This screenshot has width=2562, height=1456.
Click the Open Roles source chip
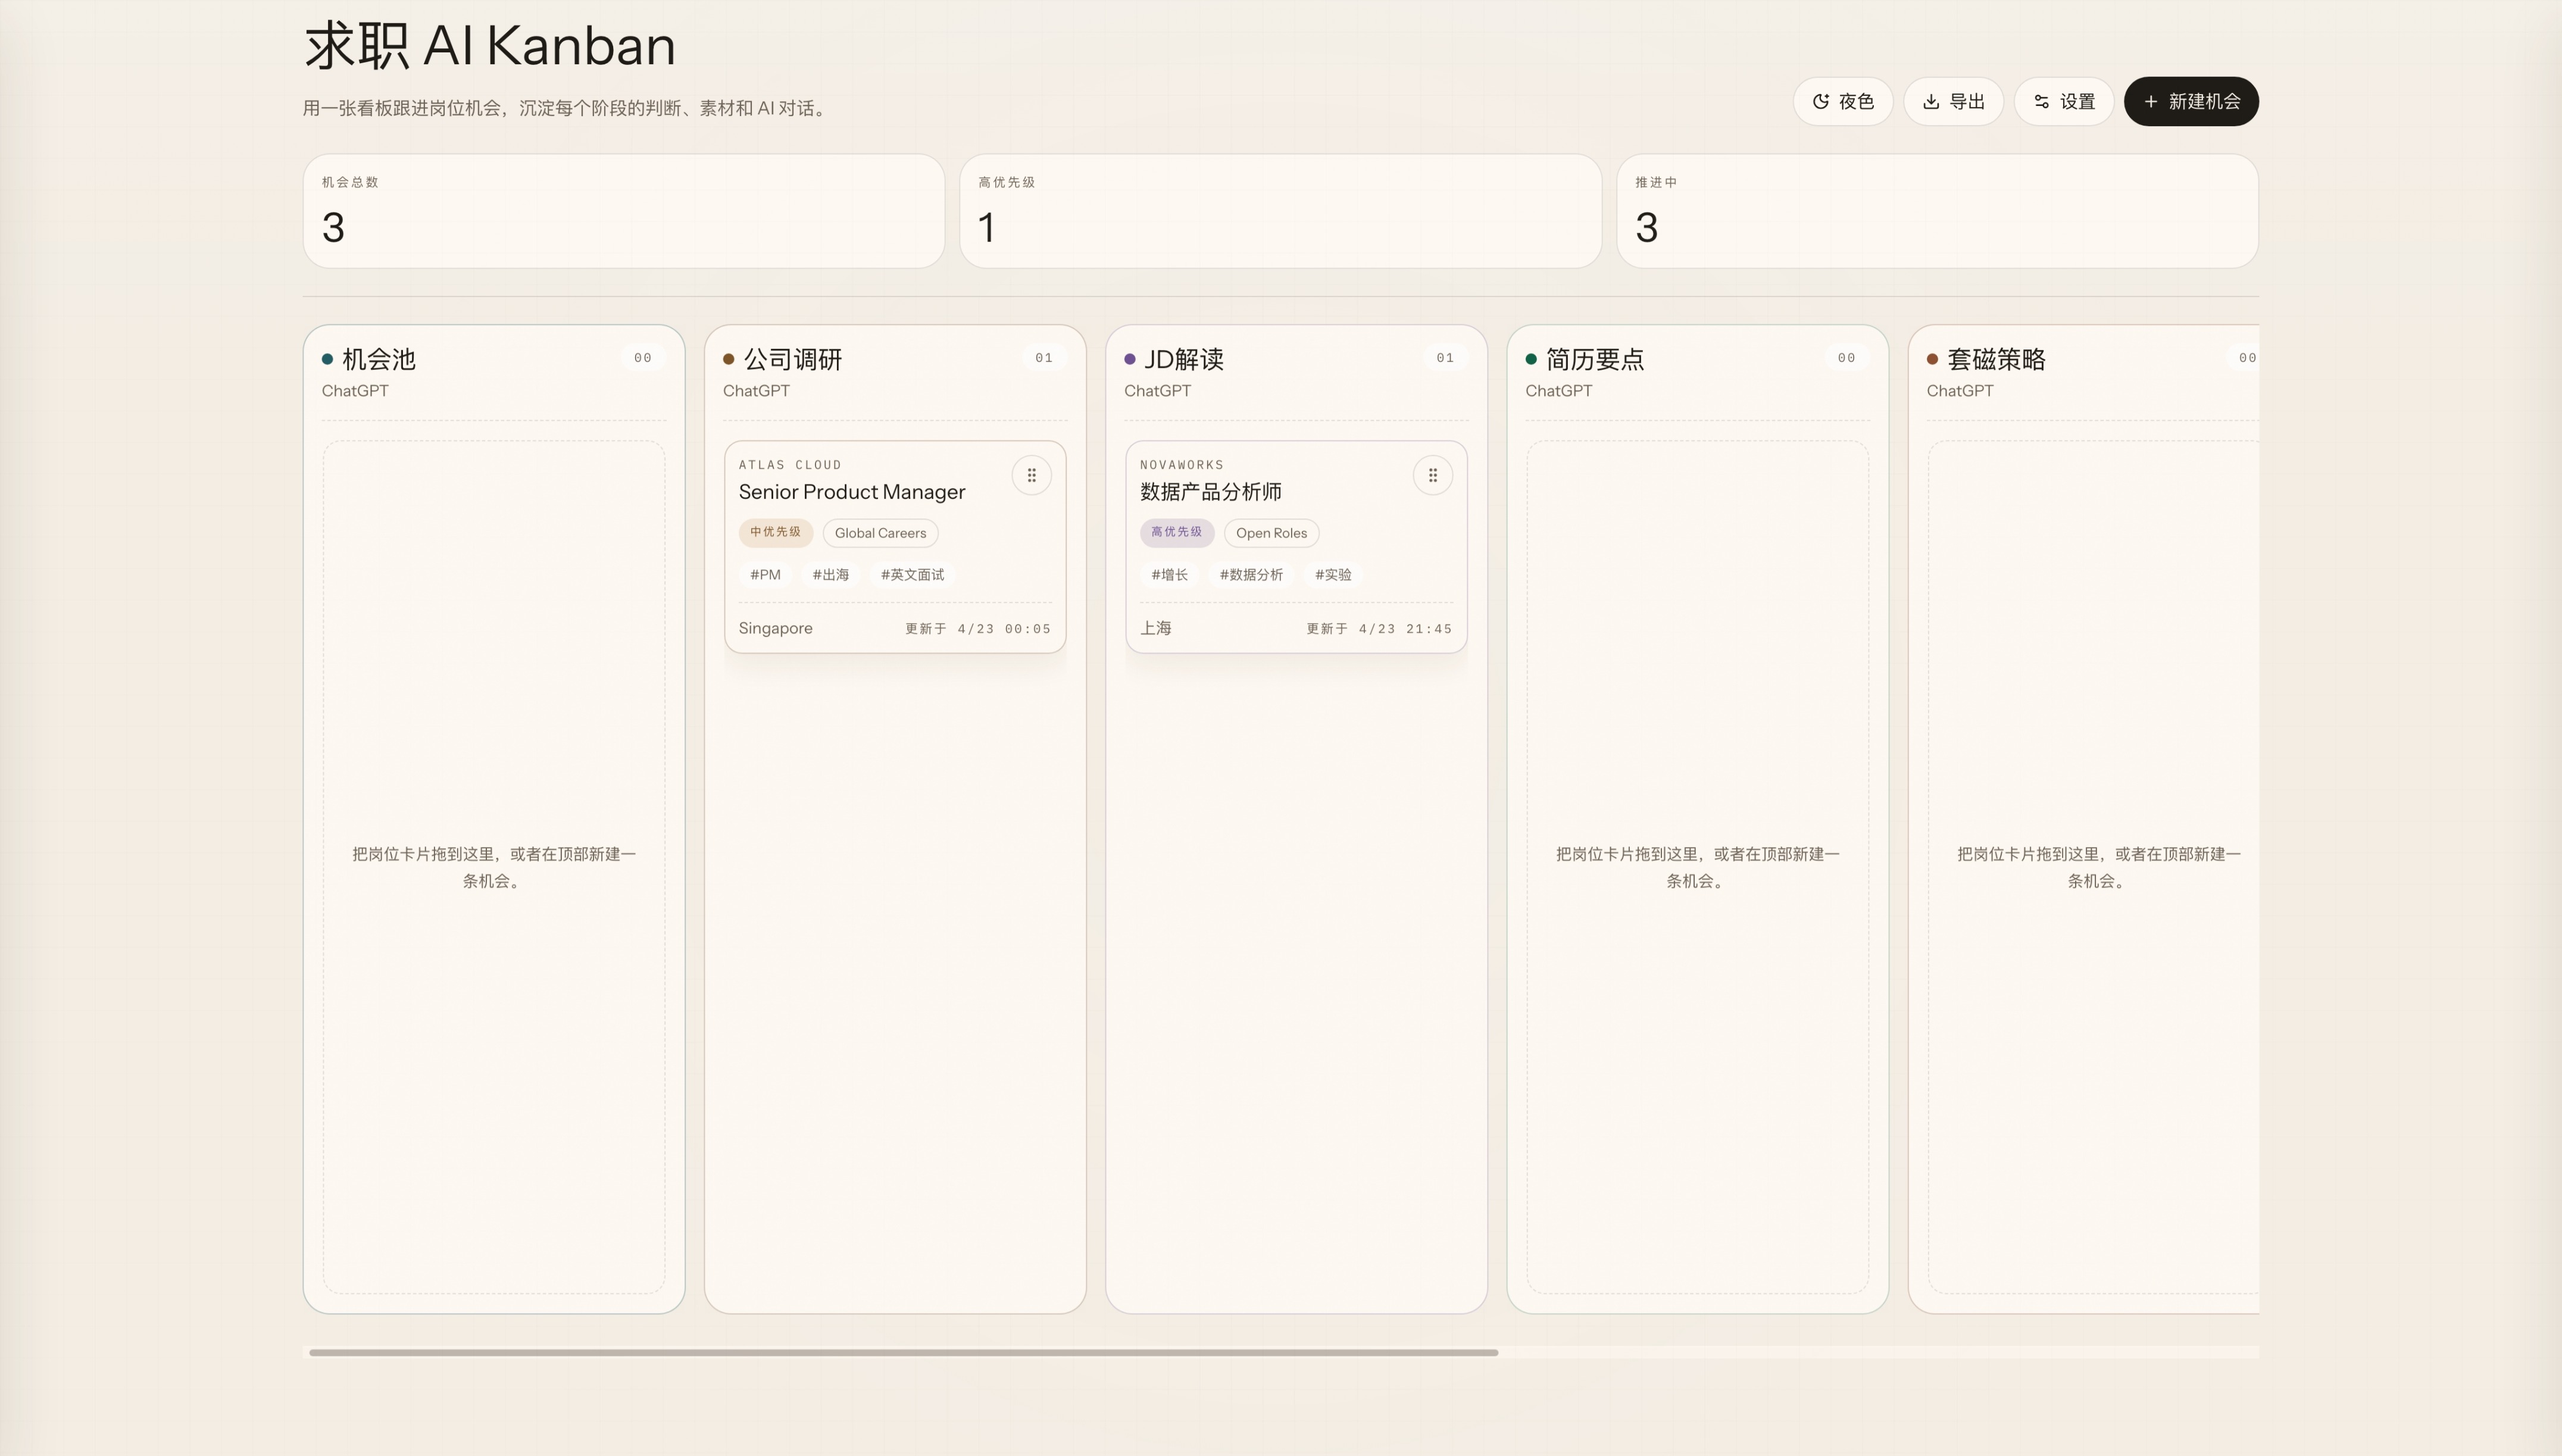click(x=1271, y=533)
